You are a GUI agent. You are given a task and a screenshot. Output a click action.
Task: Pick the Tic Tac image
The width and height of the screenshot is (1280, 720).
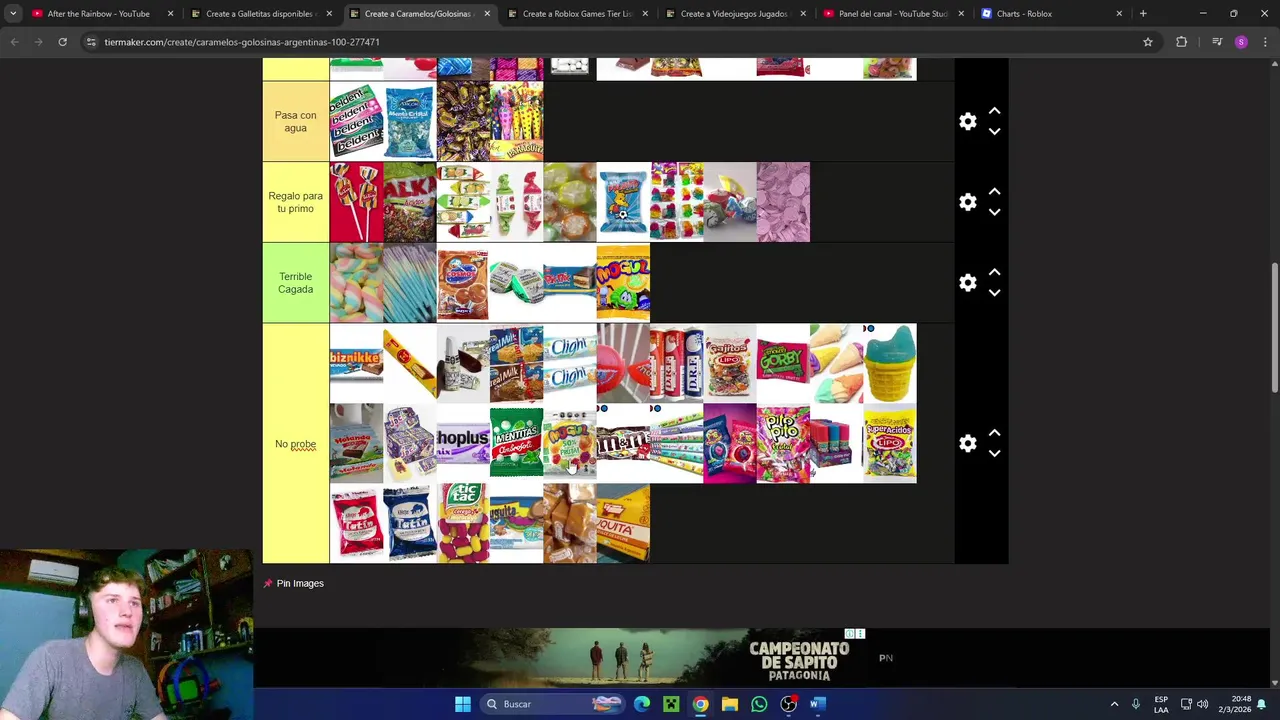tap(463, 523)
